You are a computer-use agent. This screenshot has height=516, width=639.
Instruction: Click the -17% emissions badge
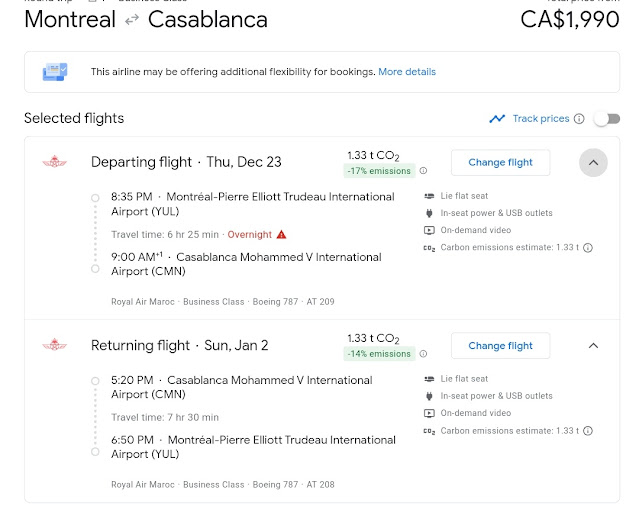pyautogui.click(x=381, y=171)
